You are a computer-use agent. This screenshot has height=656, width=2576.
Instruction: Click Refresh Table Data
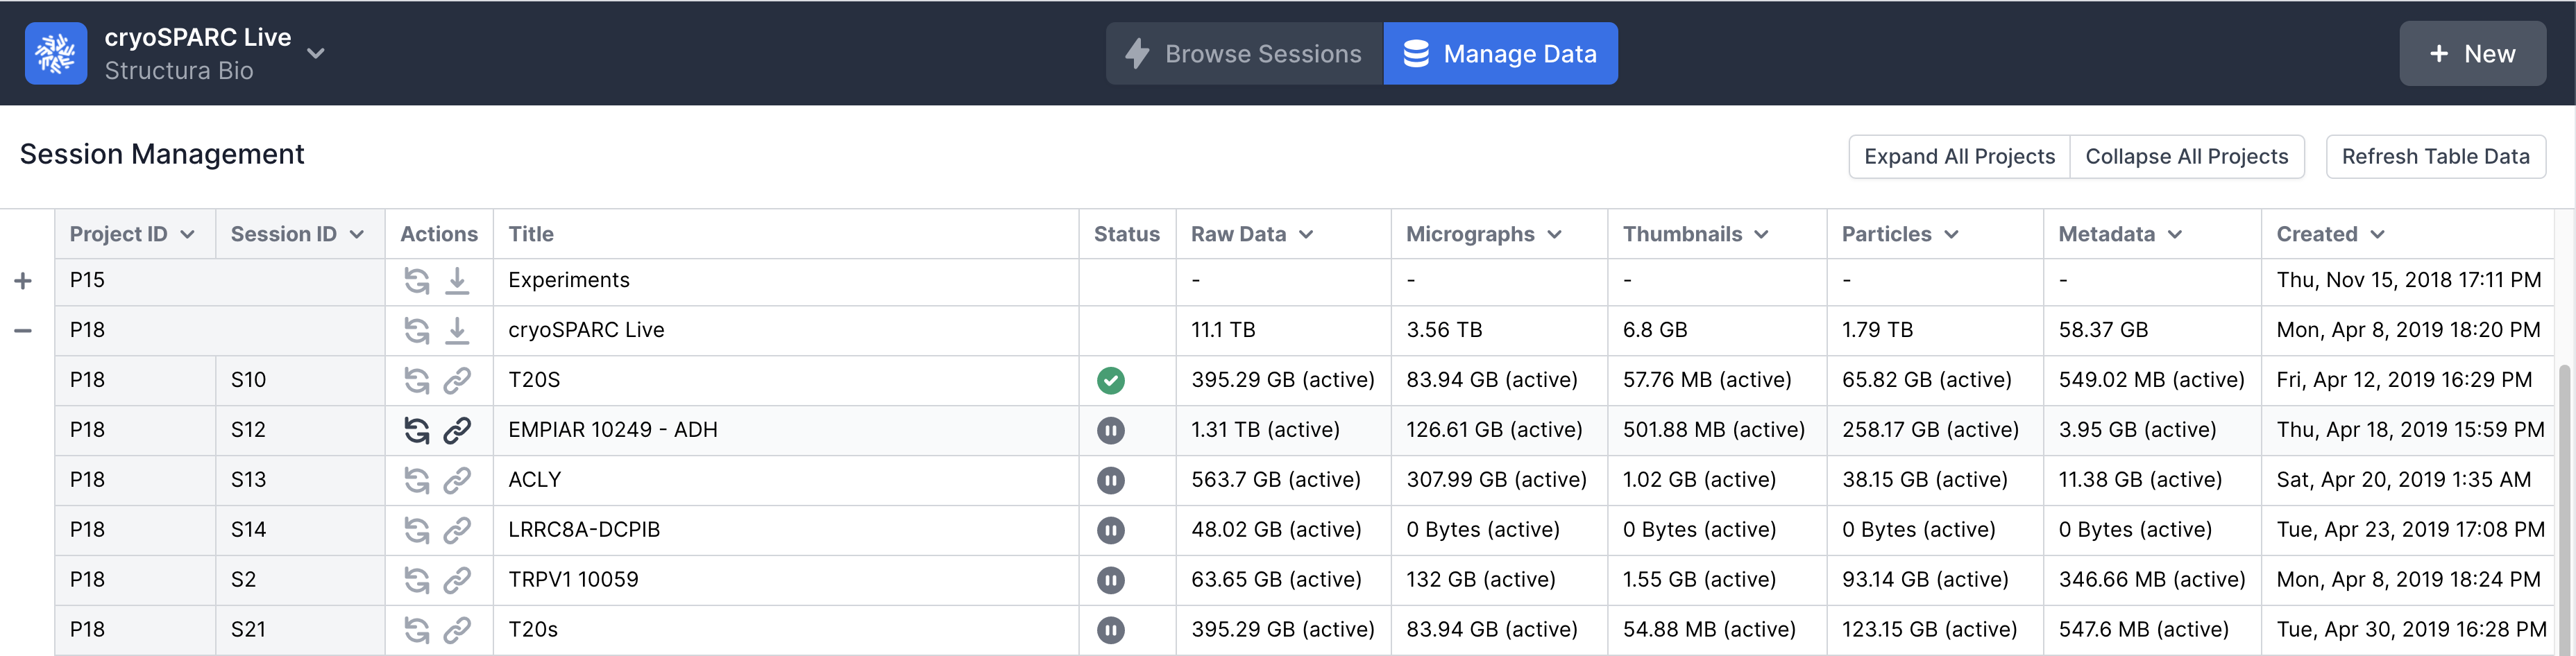tap(2435, 157)
